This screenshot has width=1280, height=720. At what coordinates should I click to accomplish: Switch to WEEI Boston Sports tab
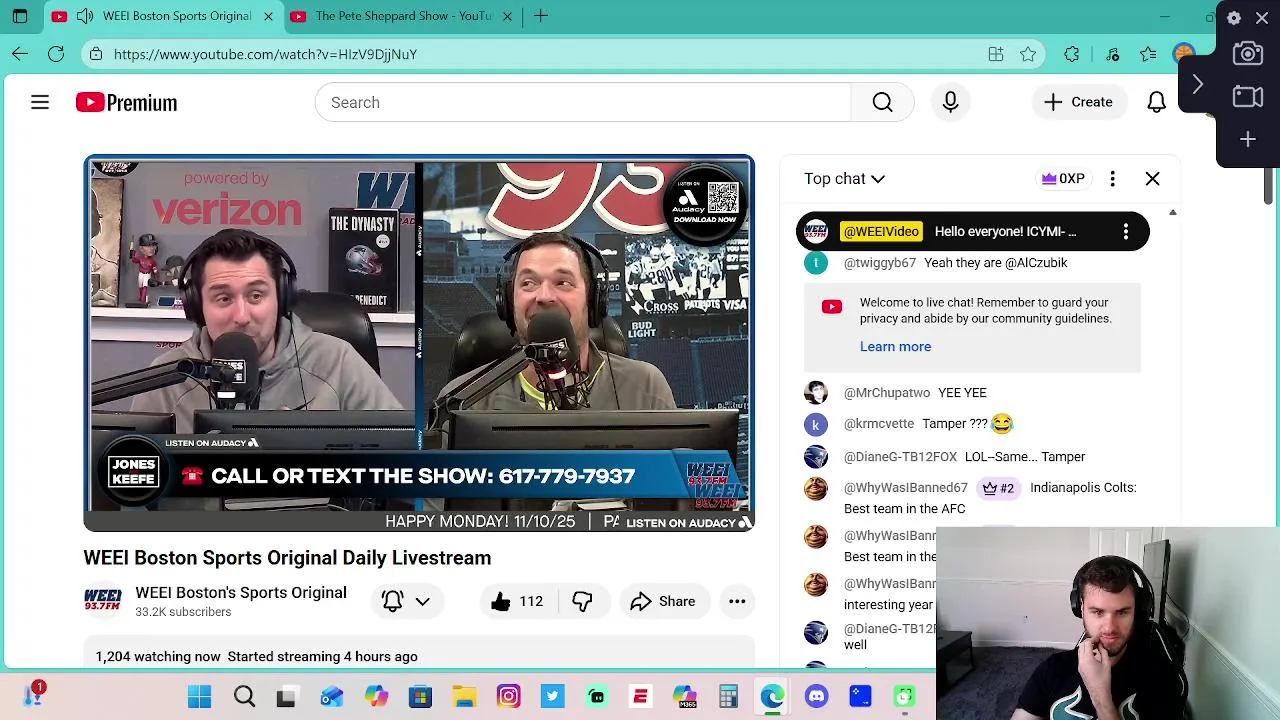point(165,16)
